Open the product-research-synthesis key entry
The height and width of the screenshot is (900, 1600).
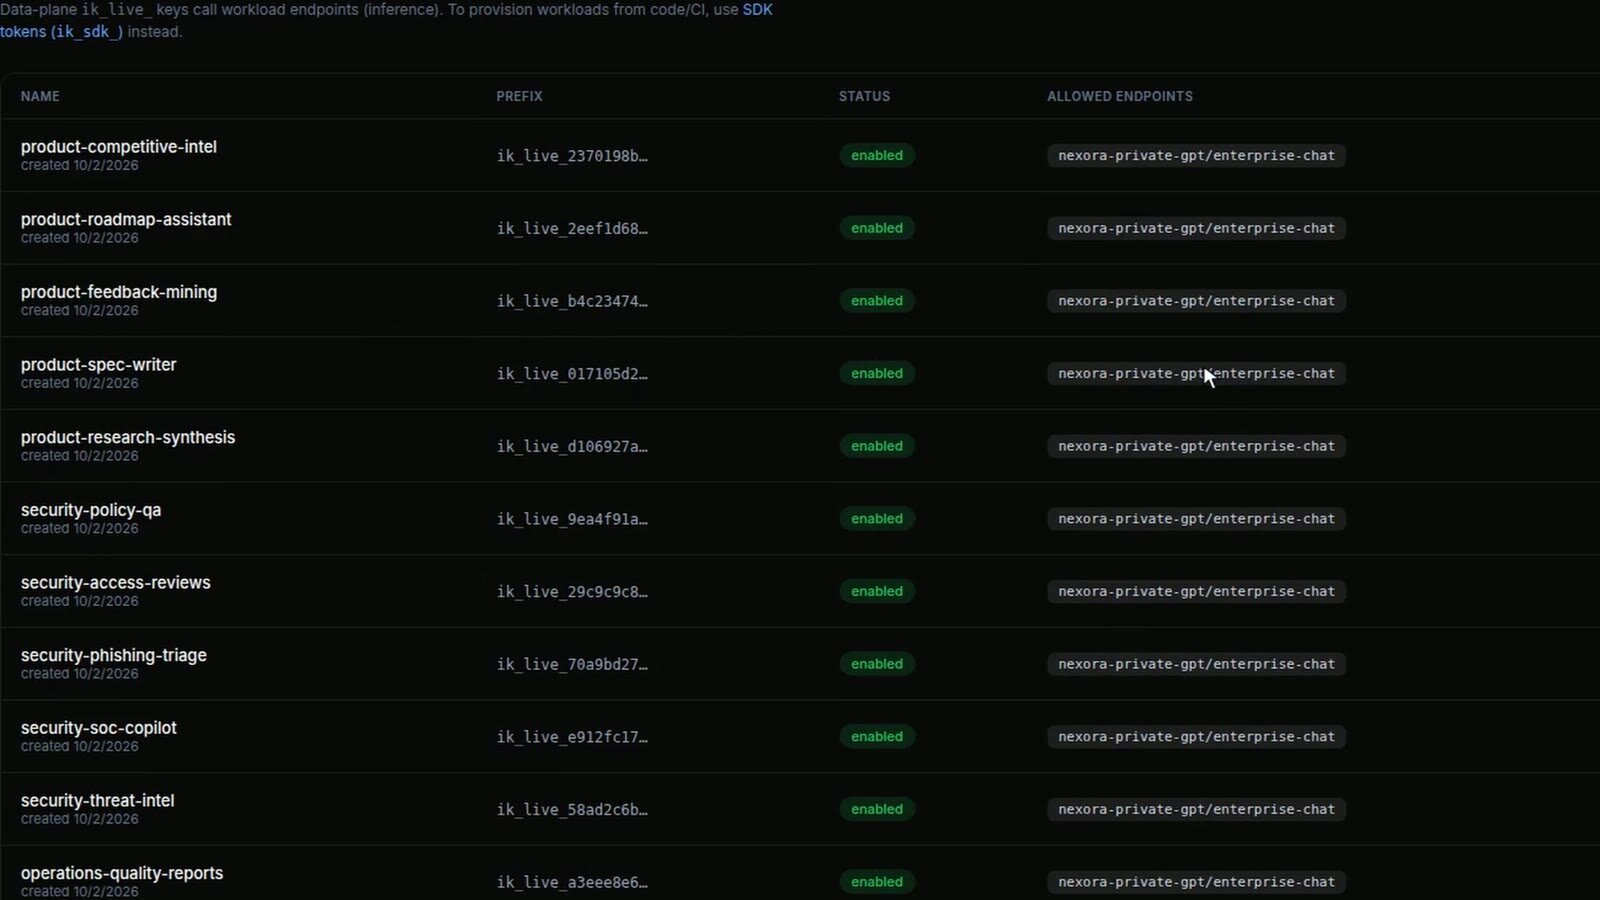[x=128, y=438]
